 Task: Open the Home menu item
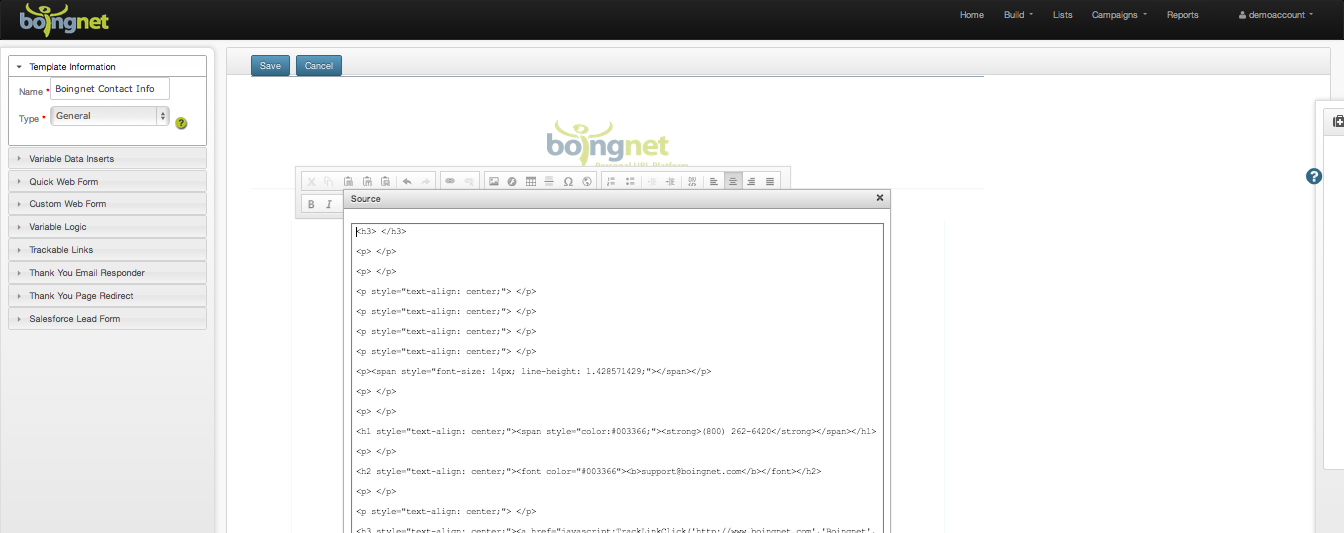pos(972,15)
